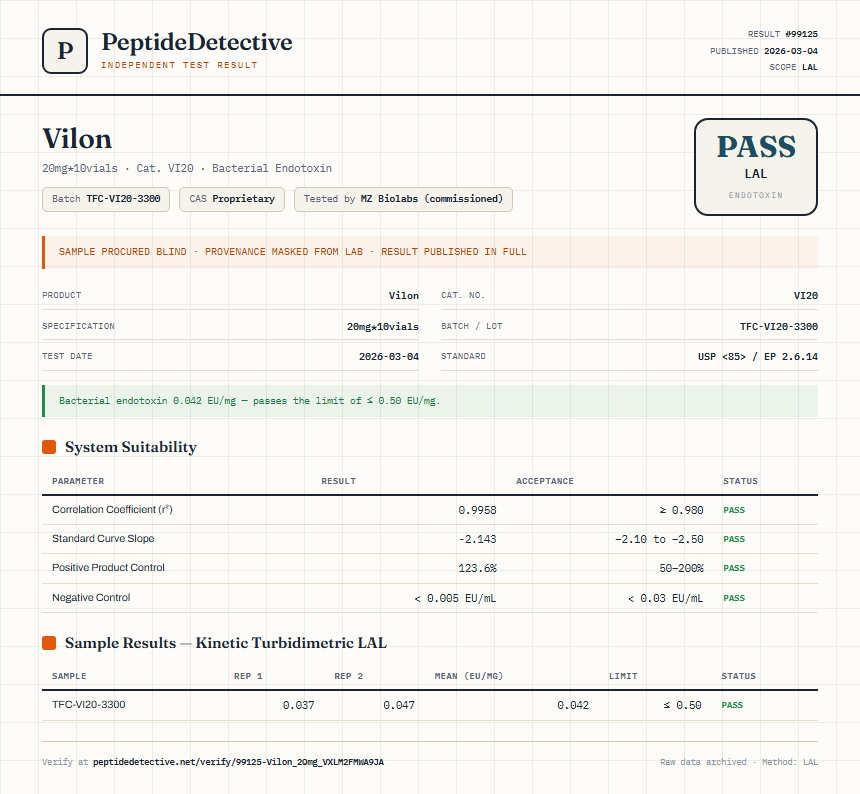This screenshot has width=860, height=794.
Task: Click the Correlation Coefficient row label
Action: tap(112, 509)
